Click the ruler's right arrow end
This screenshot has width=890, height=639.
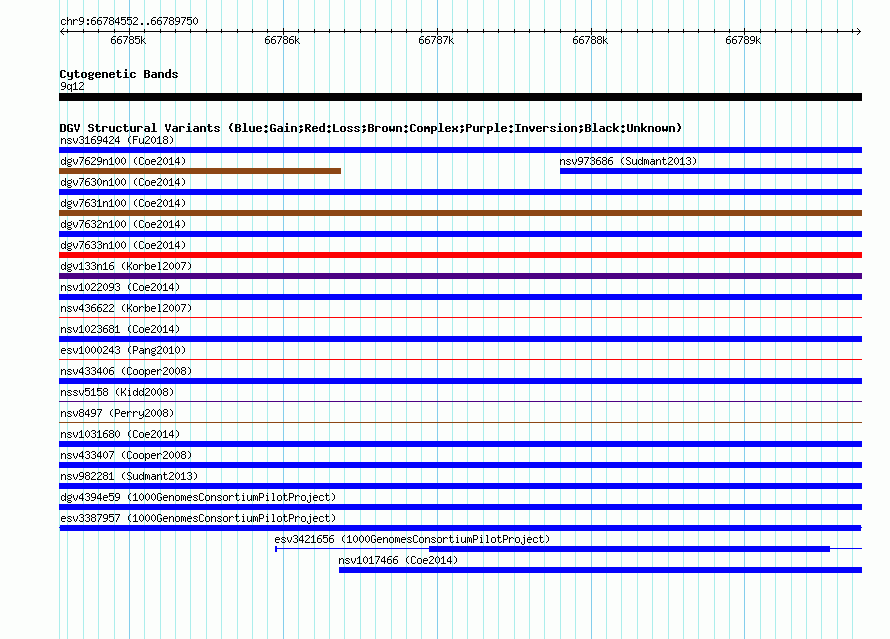pos(858,31)
